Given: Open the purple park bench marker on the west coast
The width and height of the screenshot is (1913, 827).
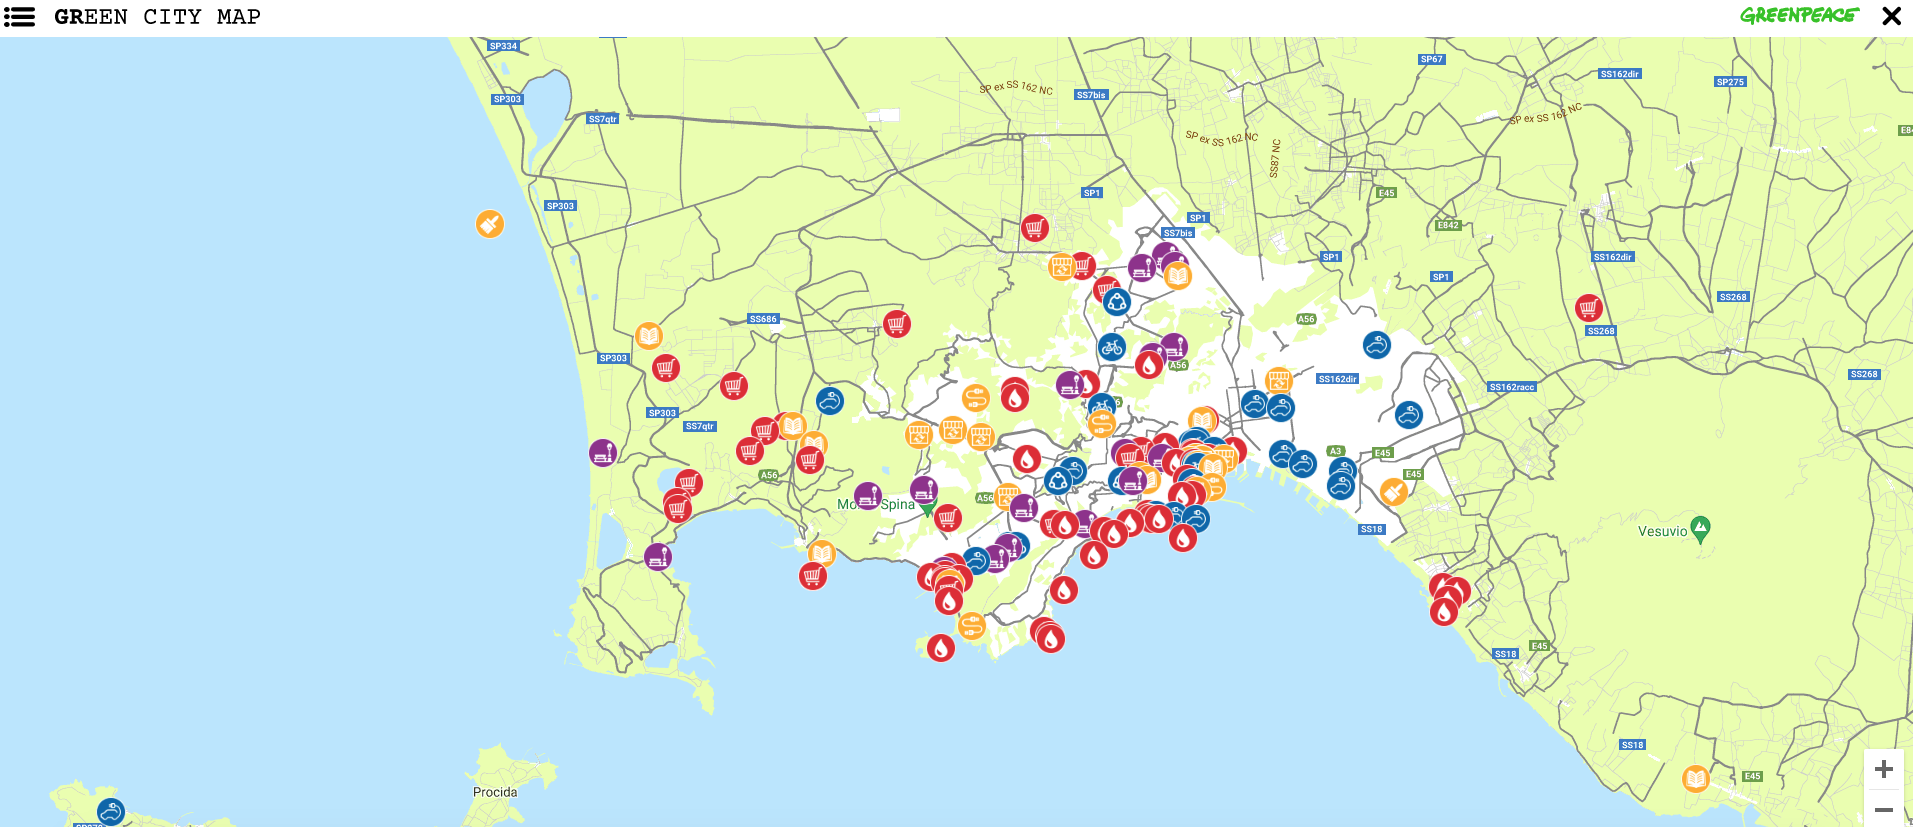Looking at the screenshot, I should pyautogui.click(x=603, y=453).
